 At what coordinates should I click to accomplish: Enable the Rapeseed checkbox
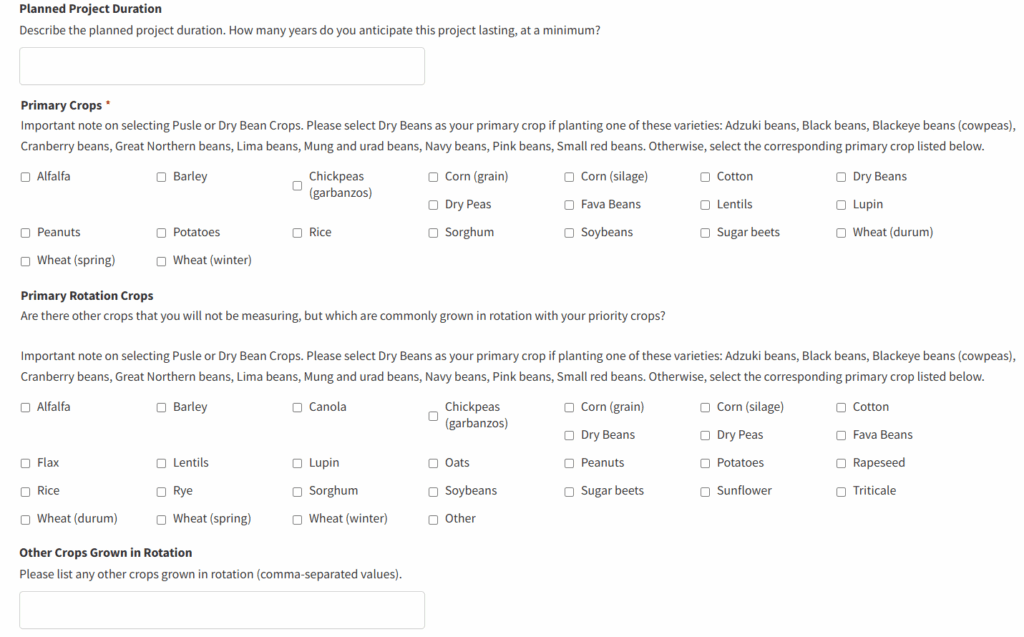pyautogui.click(x=842, y=464)
